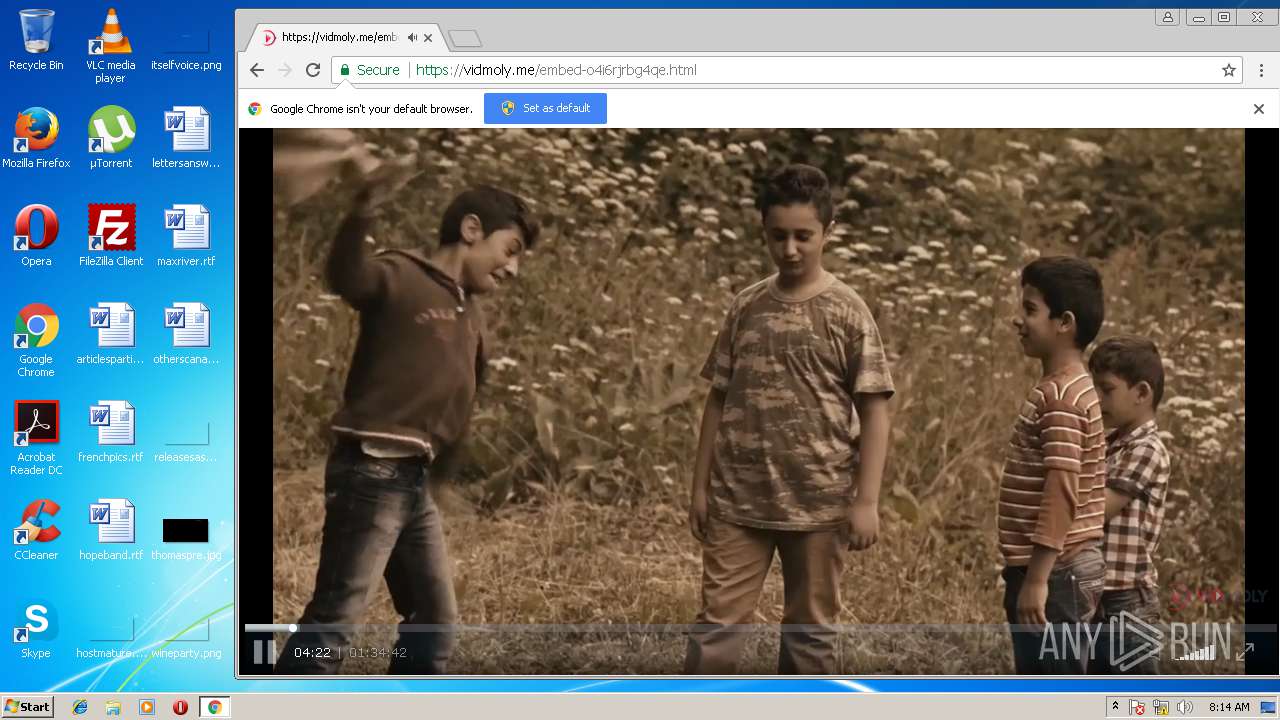Pause the video with the pause button
1280x720 pixels.
point(264,652)
